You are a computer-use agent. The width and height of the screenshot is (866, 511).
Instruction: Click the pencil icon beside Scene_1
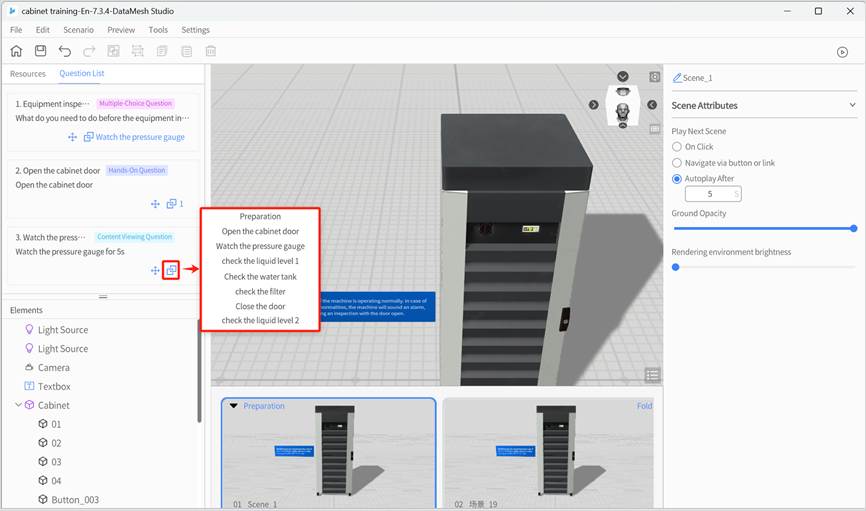(677, 78)
